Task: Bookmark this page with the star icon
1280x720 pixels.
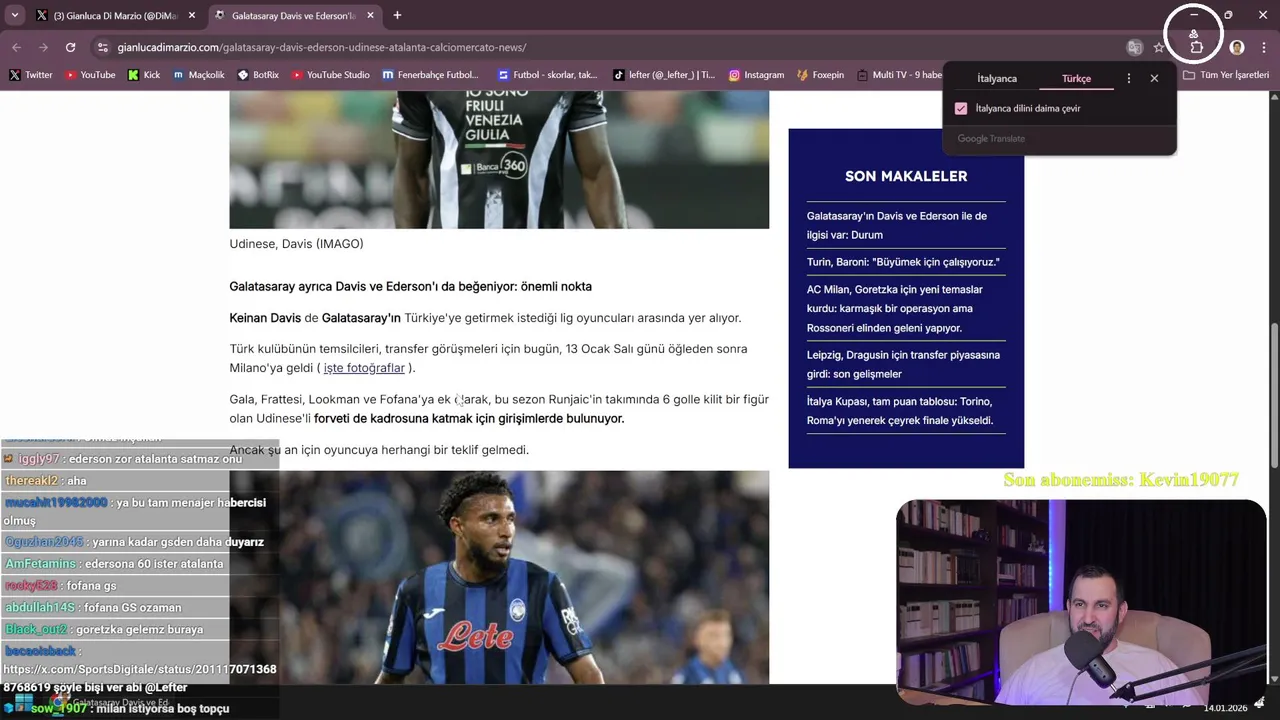Action: [x=1159, y=47]
